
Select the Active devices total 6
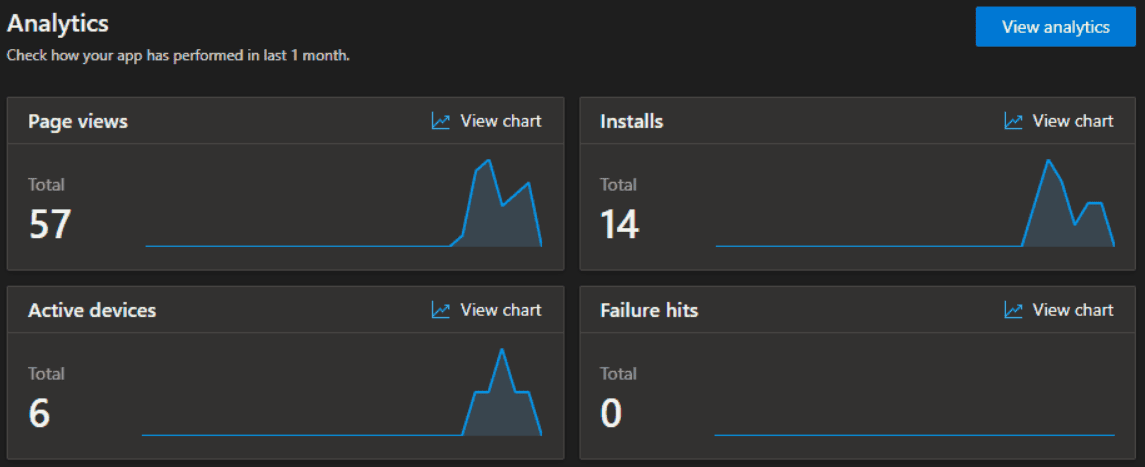pos(39,414)
